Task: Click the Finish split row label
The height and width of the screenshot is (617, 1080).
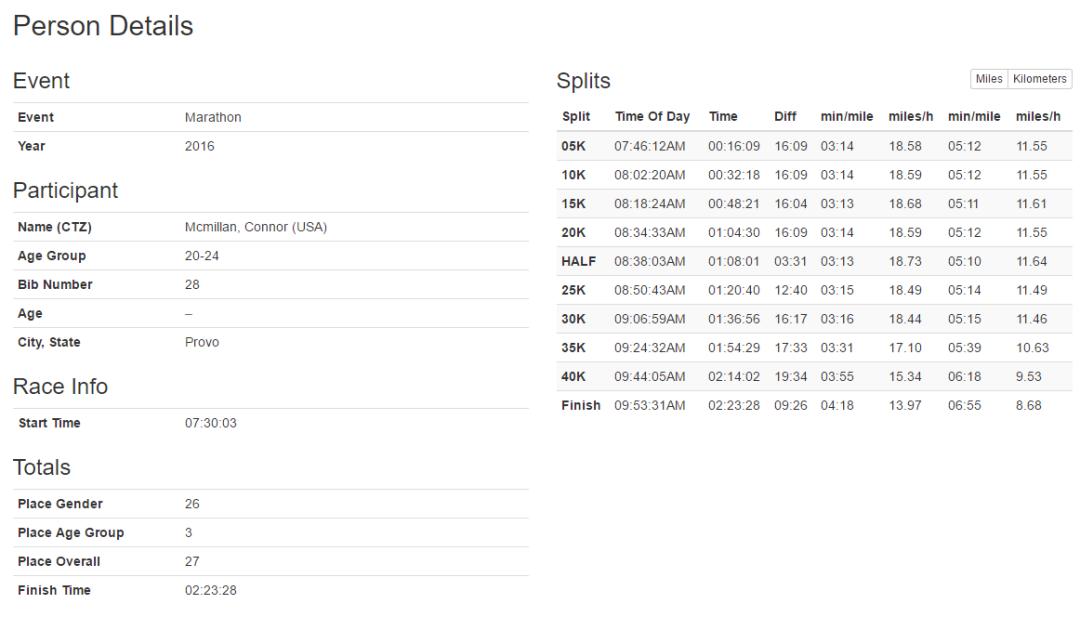Action: (581, 406)
